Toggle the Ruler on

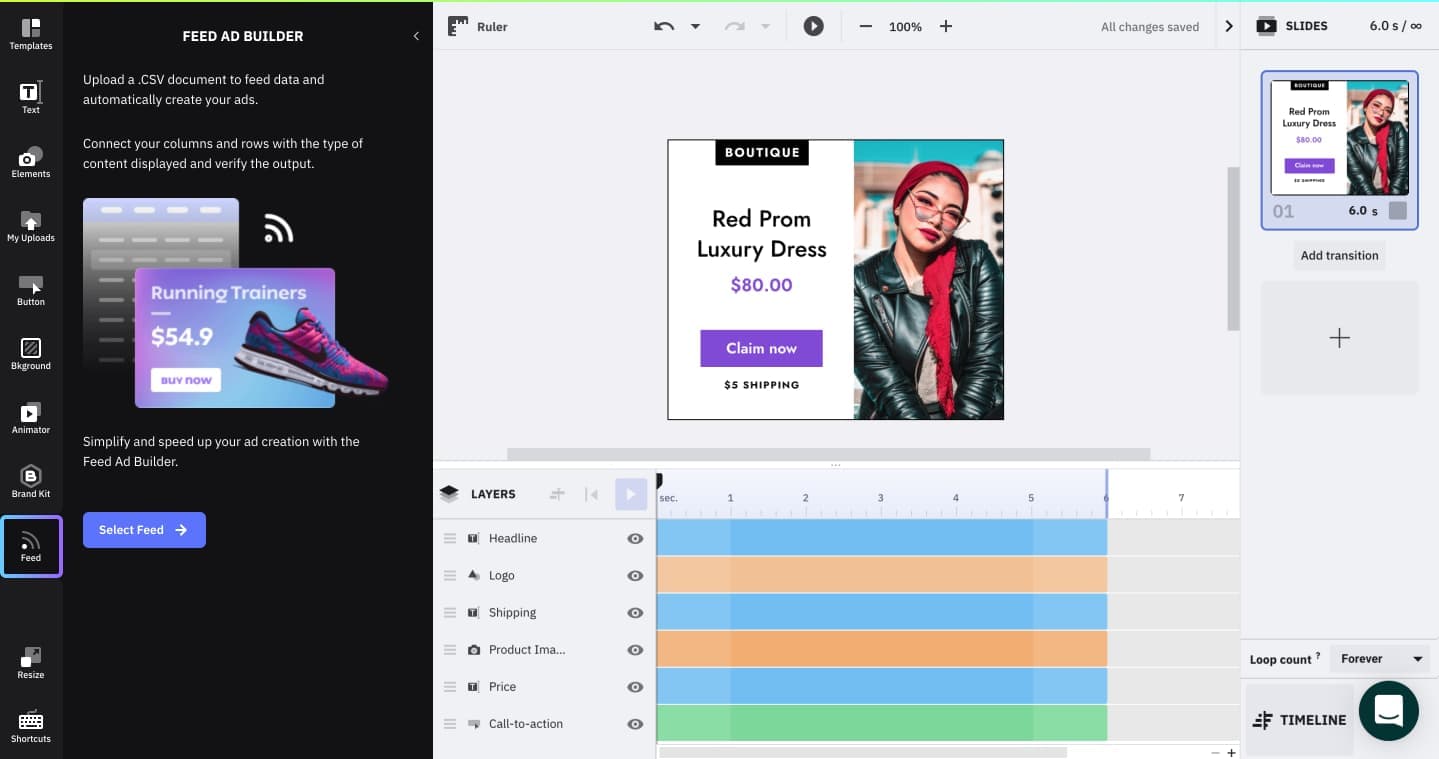[x=477, y=26]
